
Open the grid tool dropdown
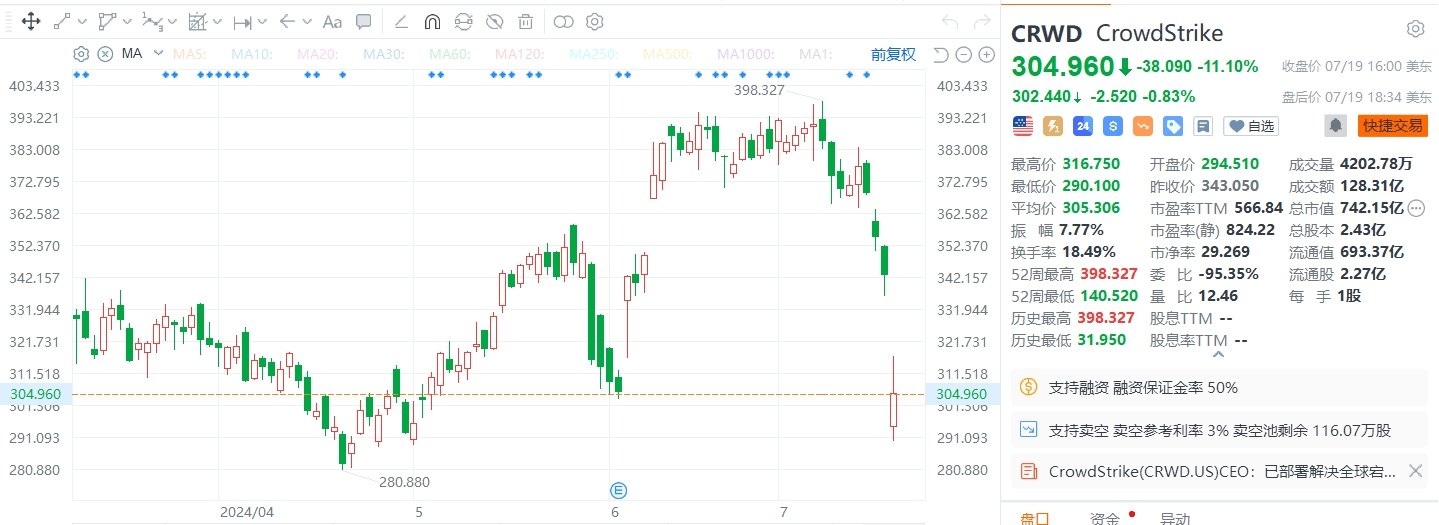tap(217, 21)
